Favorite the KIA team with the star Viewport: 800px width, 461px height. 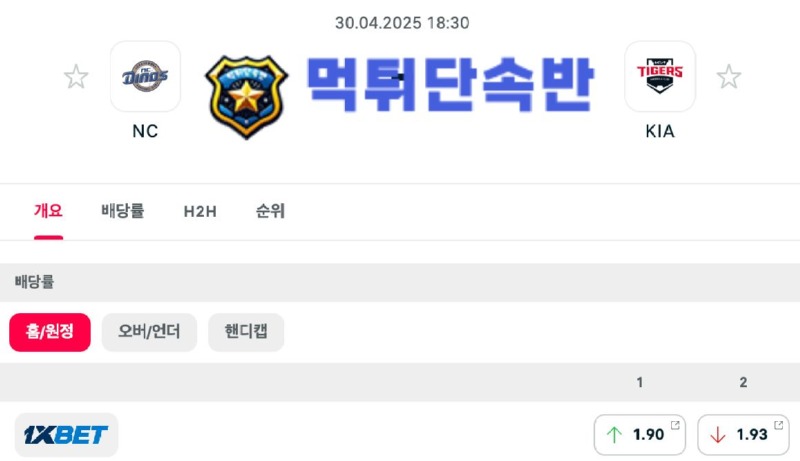729,77
